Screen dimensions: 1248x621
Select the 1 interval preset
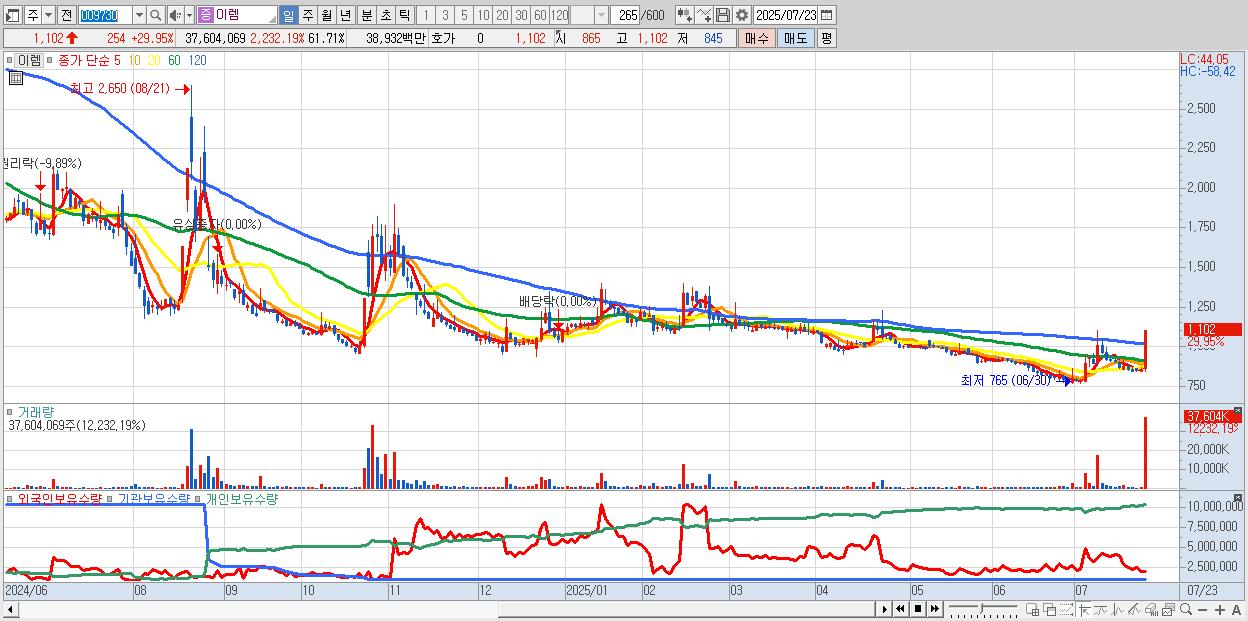(425, 15)
